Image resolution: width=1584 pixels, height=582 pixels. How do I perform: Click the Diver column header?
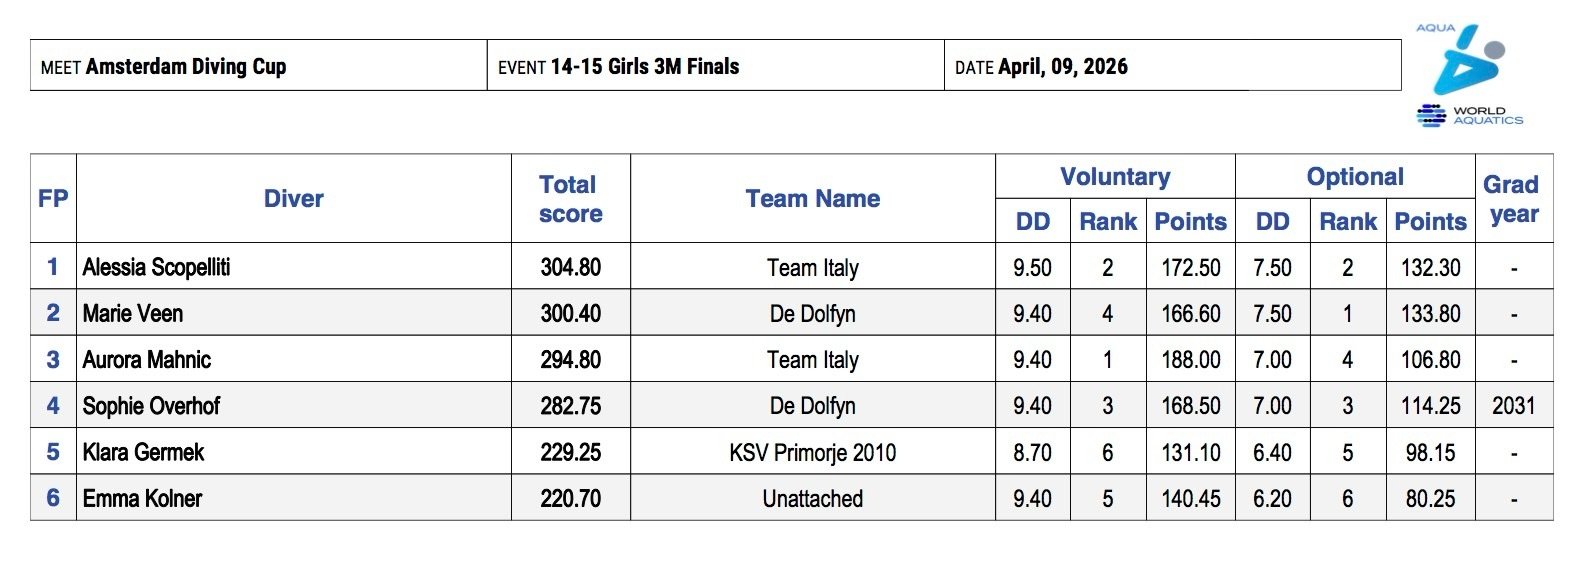coord(293,198)
